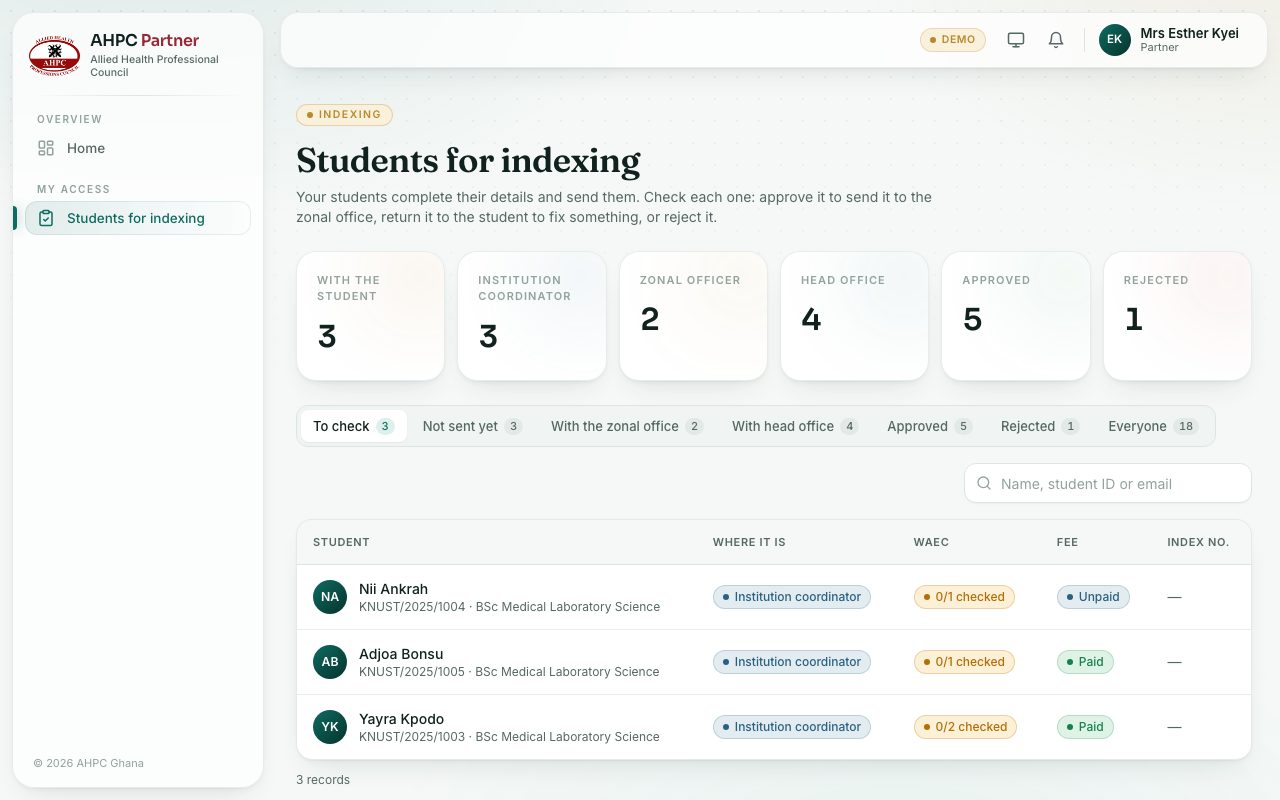This screenshot has width=1280, height=800.
Task: Click the Home grid icon in sidebar
Action: point(46,148)
